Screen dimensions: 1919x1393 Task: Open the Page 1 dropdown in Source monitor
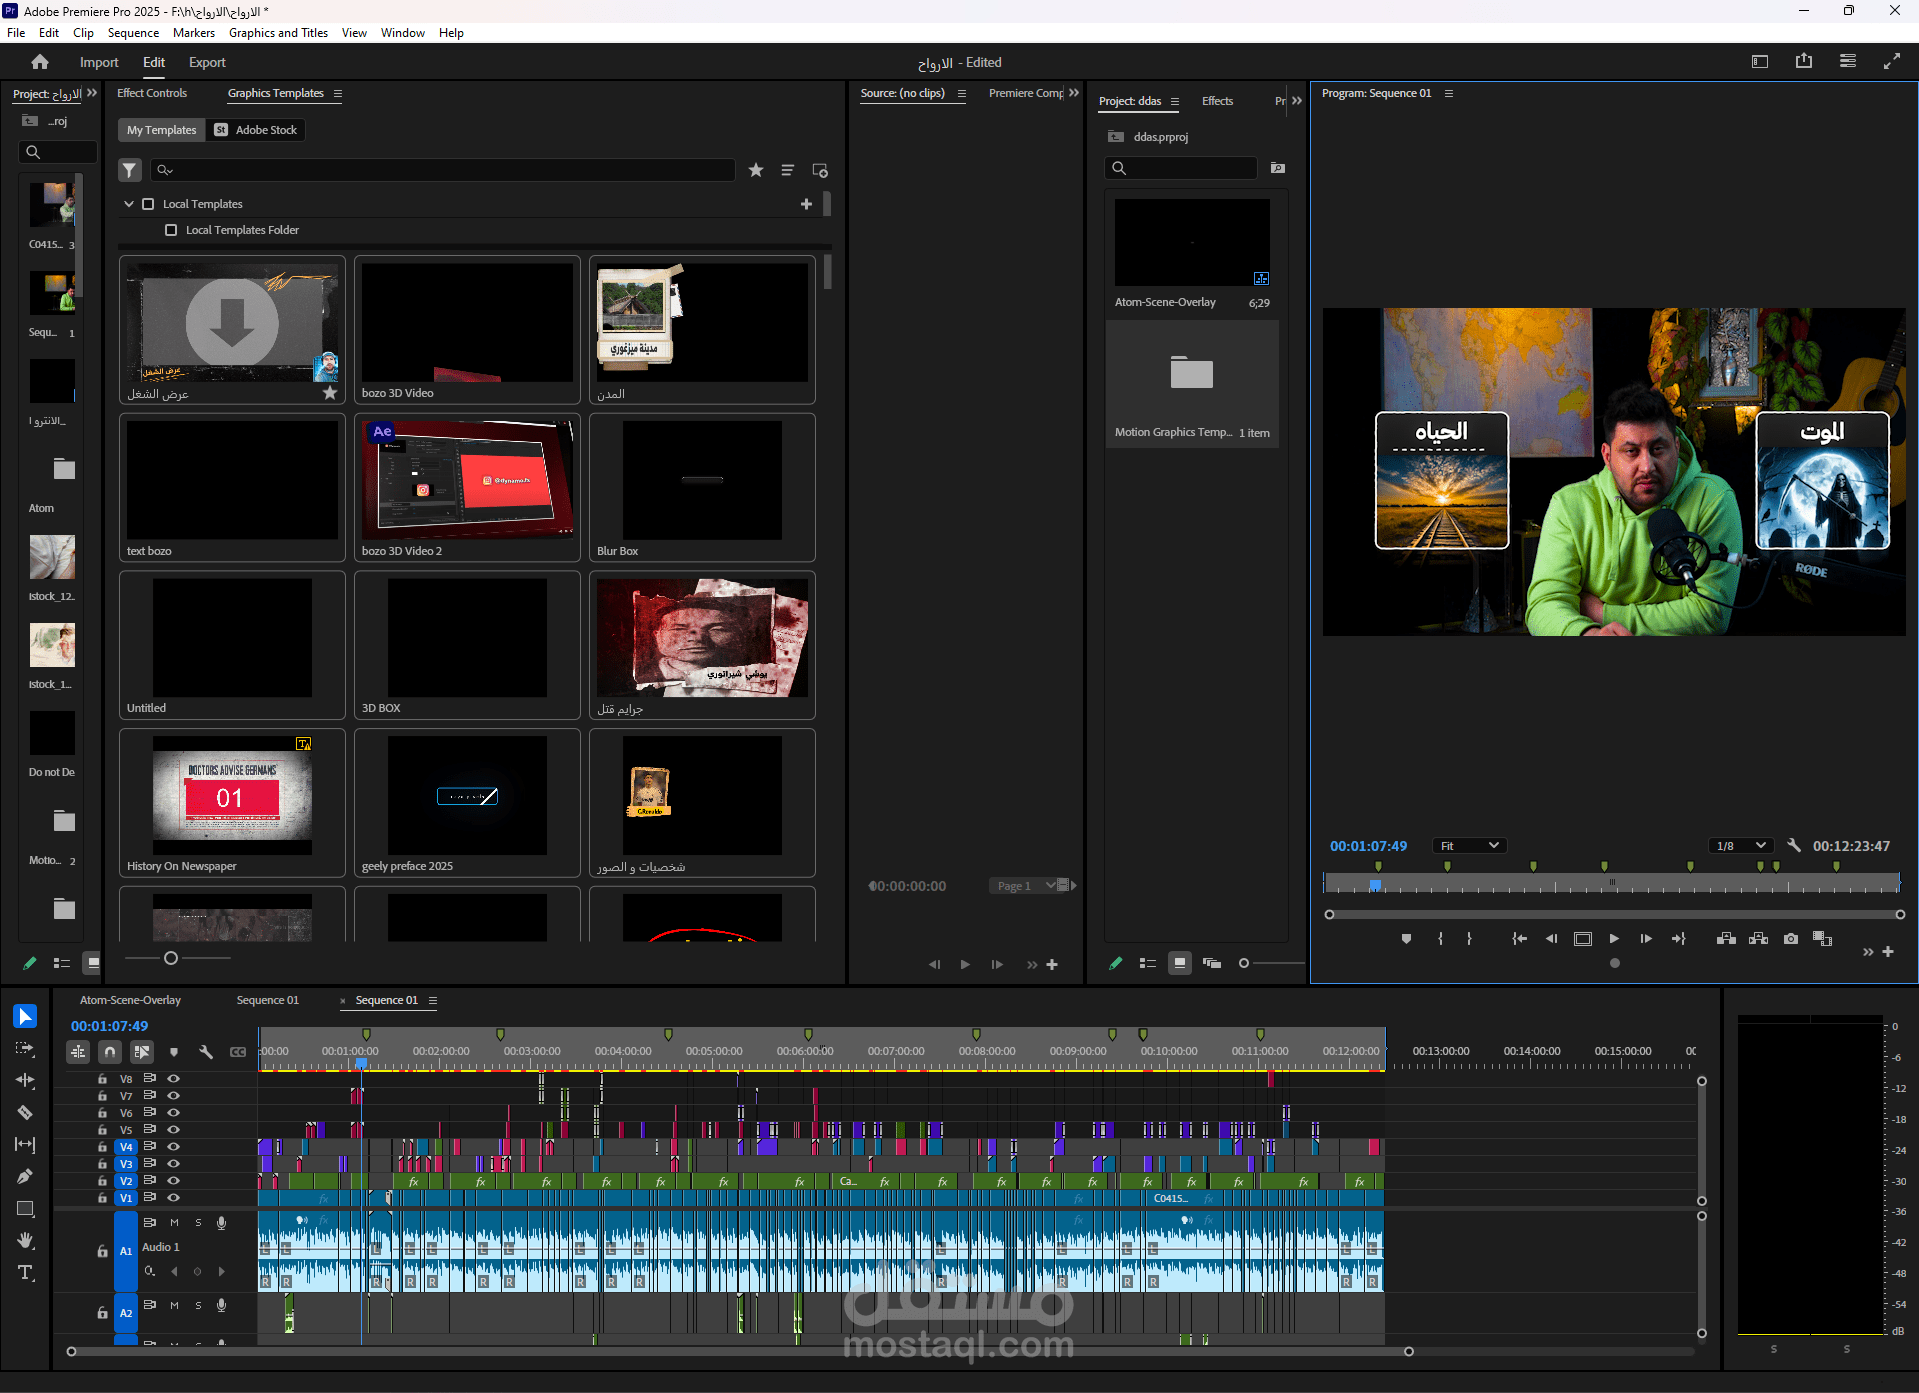point(1026,886)
